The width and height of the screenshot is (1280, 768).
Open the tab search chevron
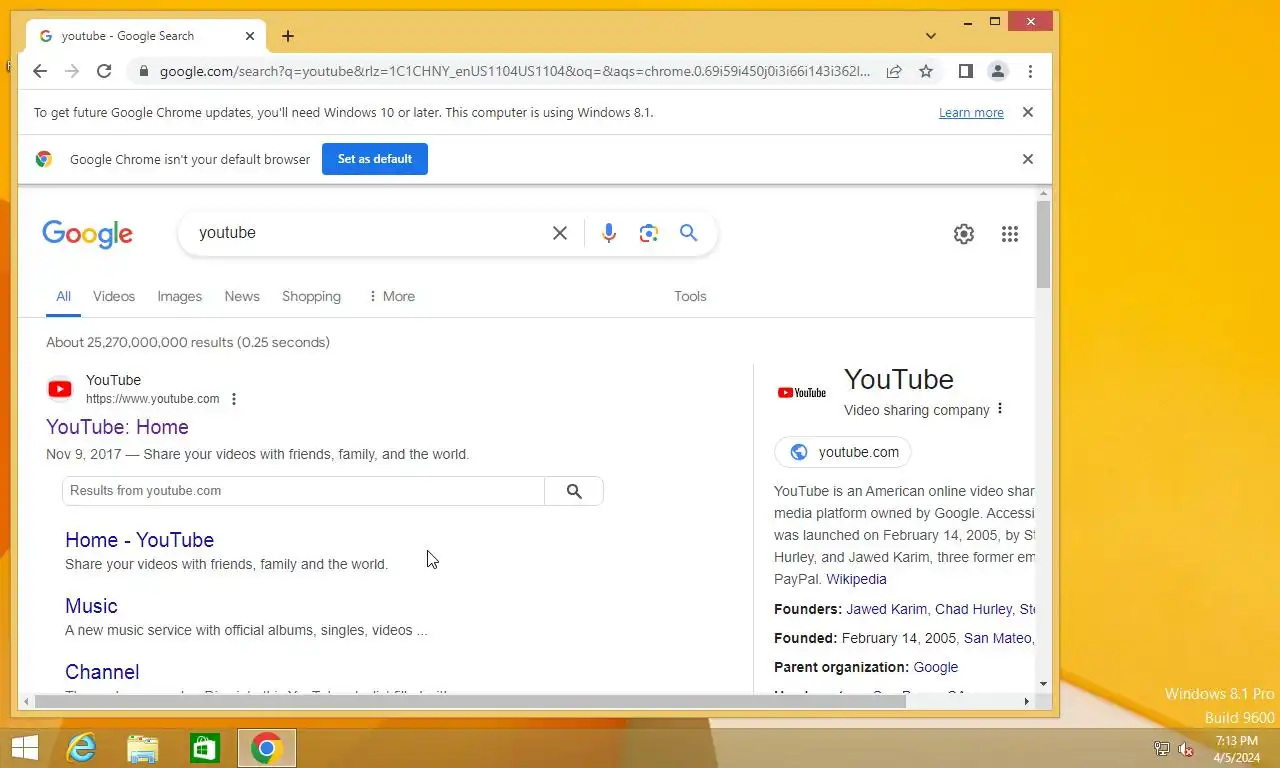pos(931,36)
